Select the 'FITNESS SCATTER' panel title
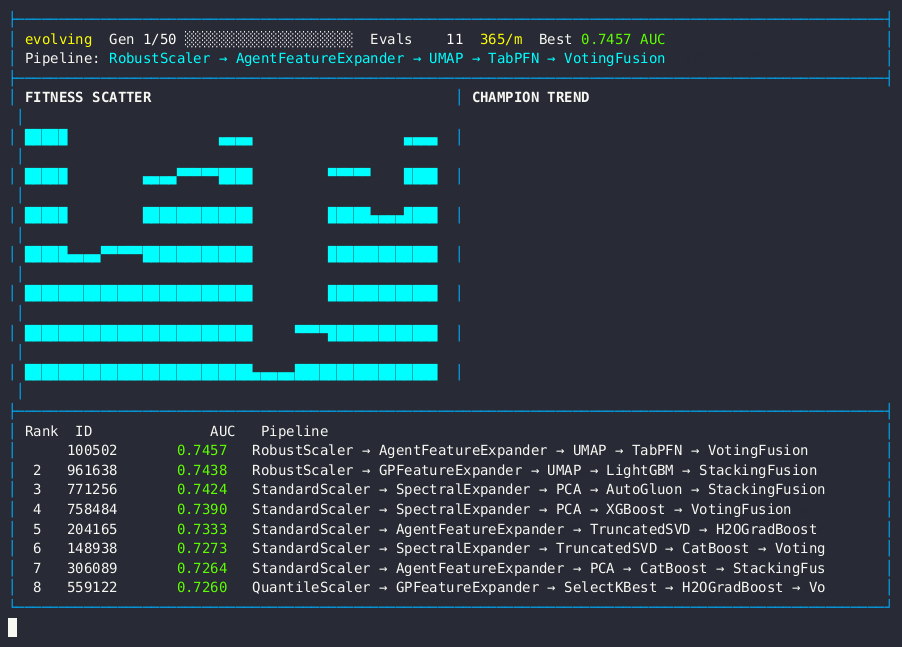 tap(88, 97)
